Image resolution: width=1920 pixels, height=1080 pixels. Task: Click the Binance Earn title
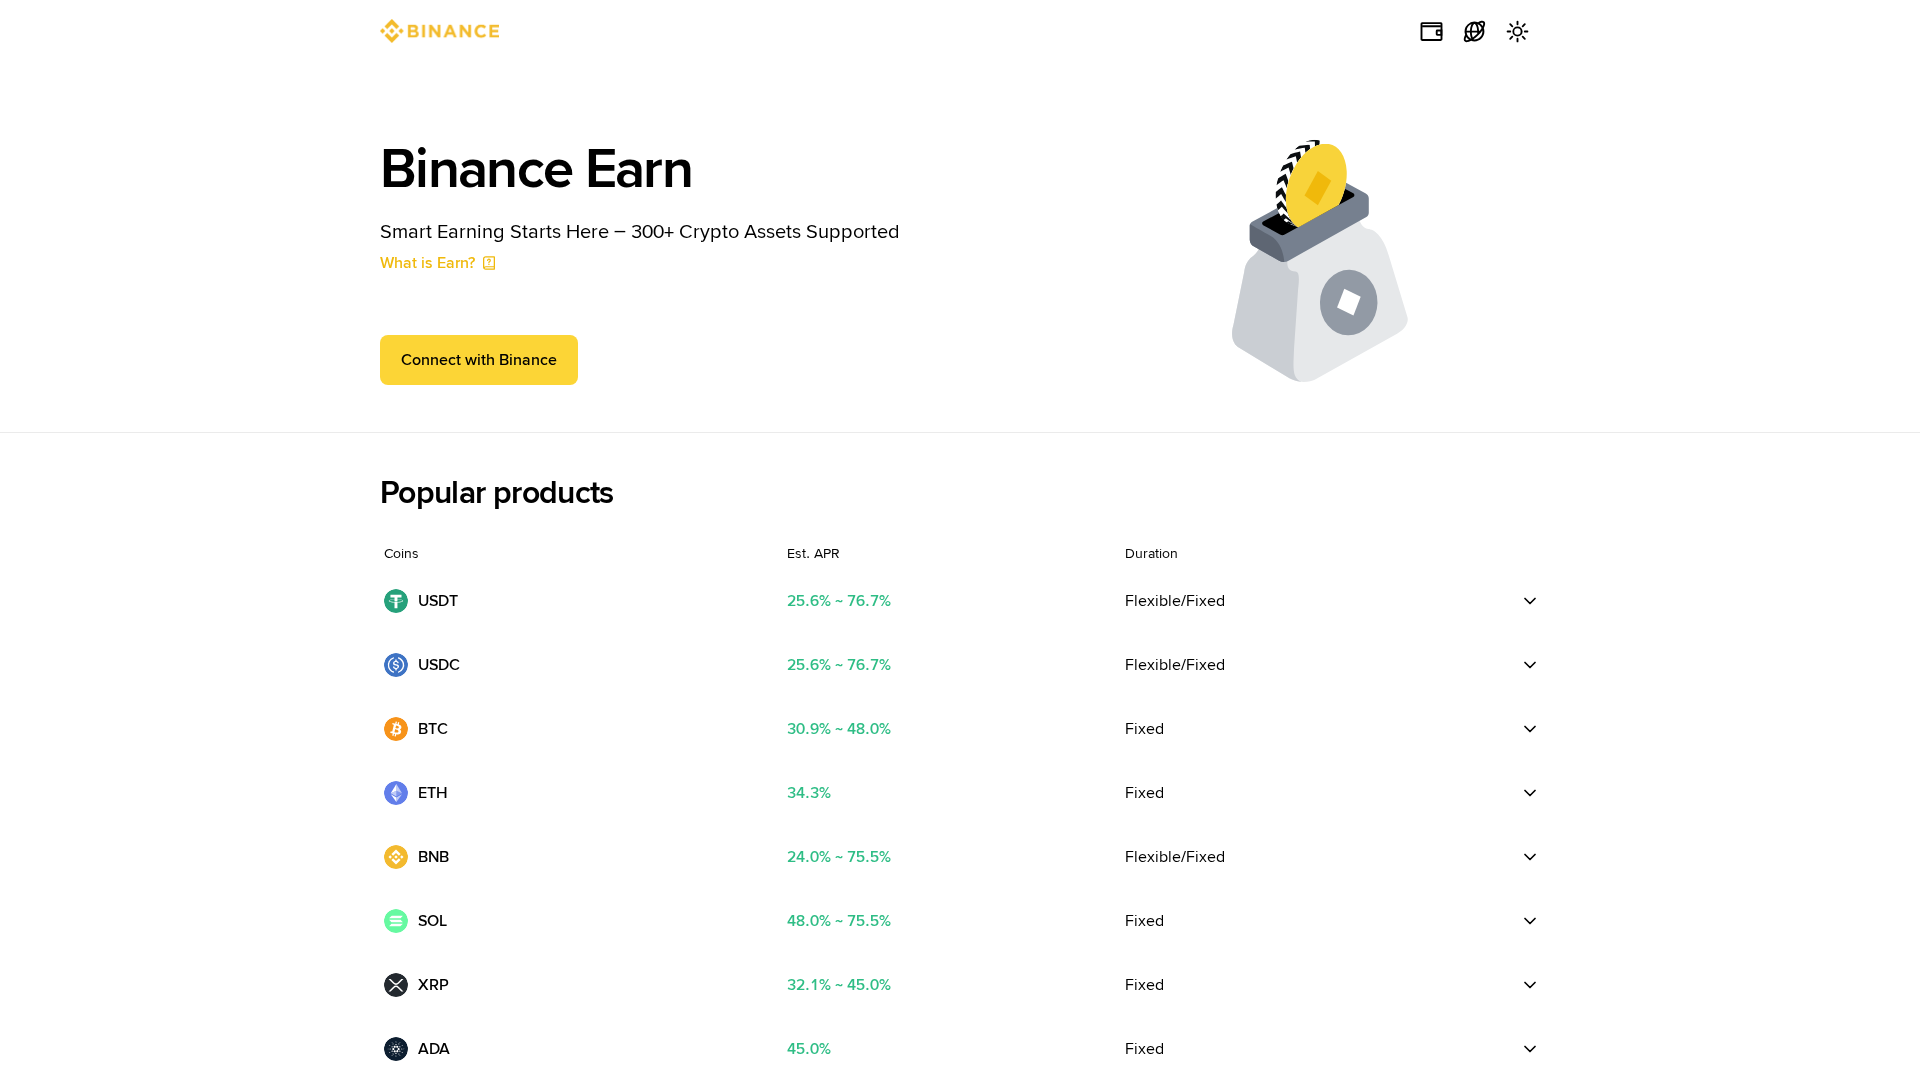[536, 169]
